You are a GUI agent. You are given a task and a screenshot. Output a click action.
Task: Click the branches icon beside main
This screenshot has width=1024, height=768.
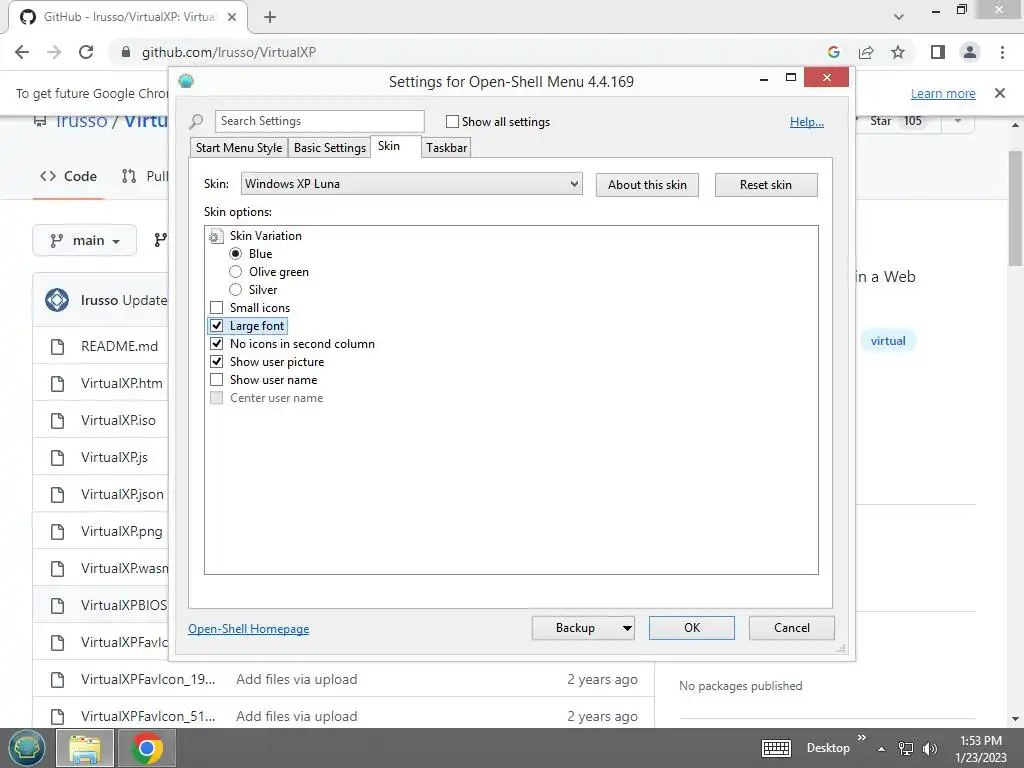161,240
